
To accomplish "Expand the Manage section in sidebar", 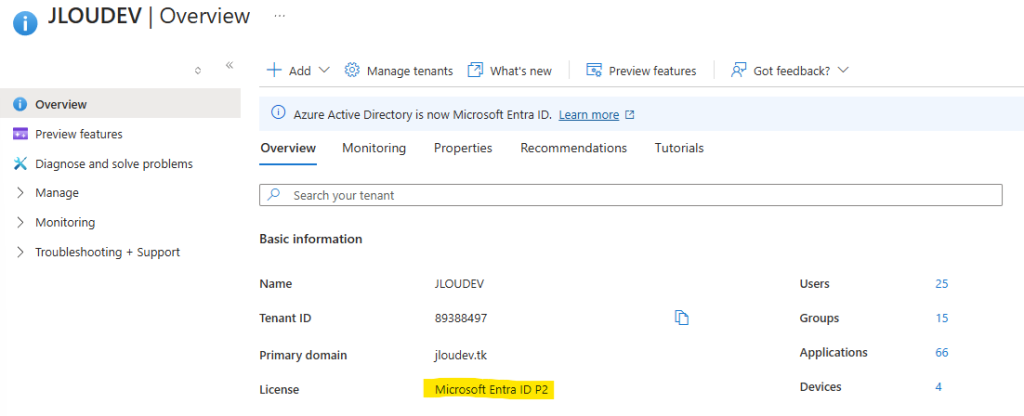I will tap(20, 193).
